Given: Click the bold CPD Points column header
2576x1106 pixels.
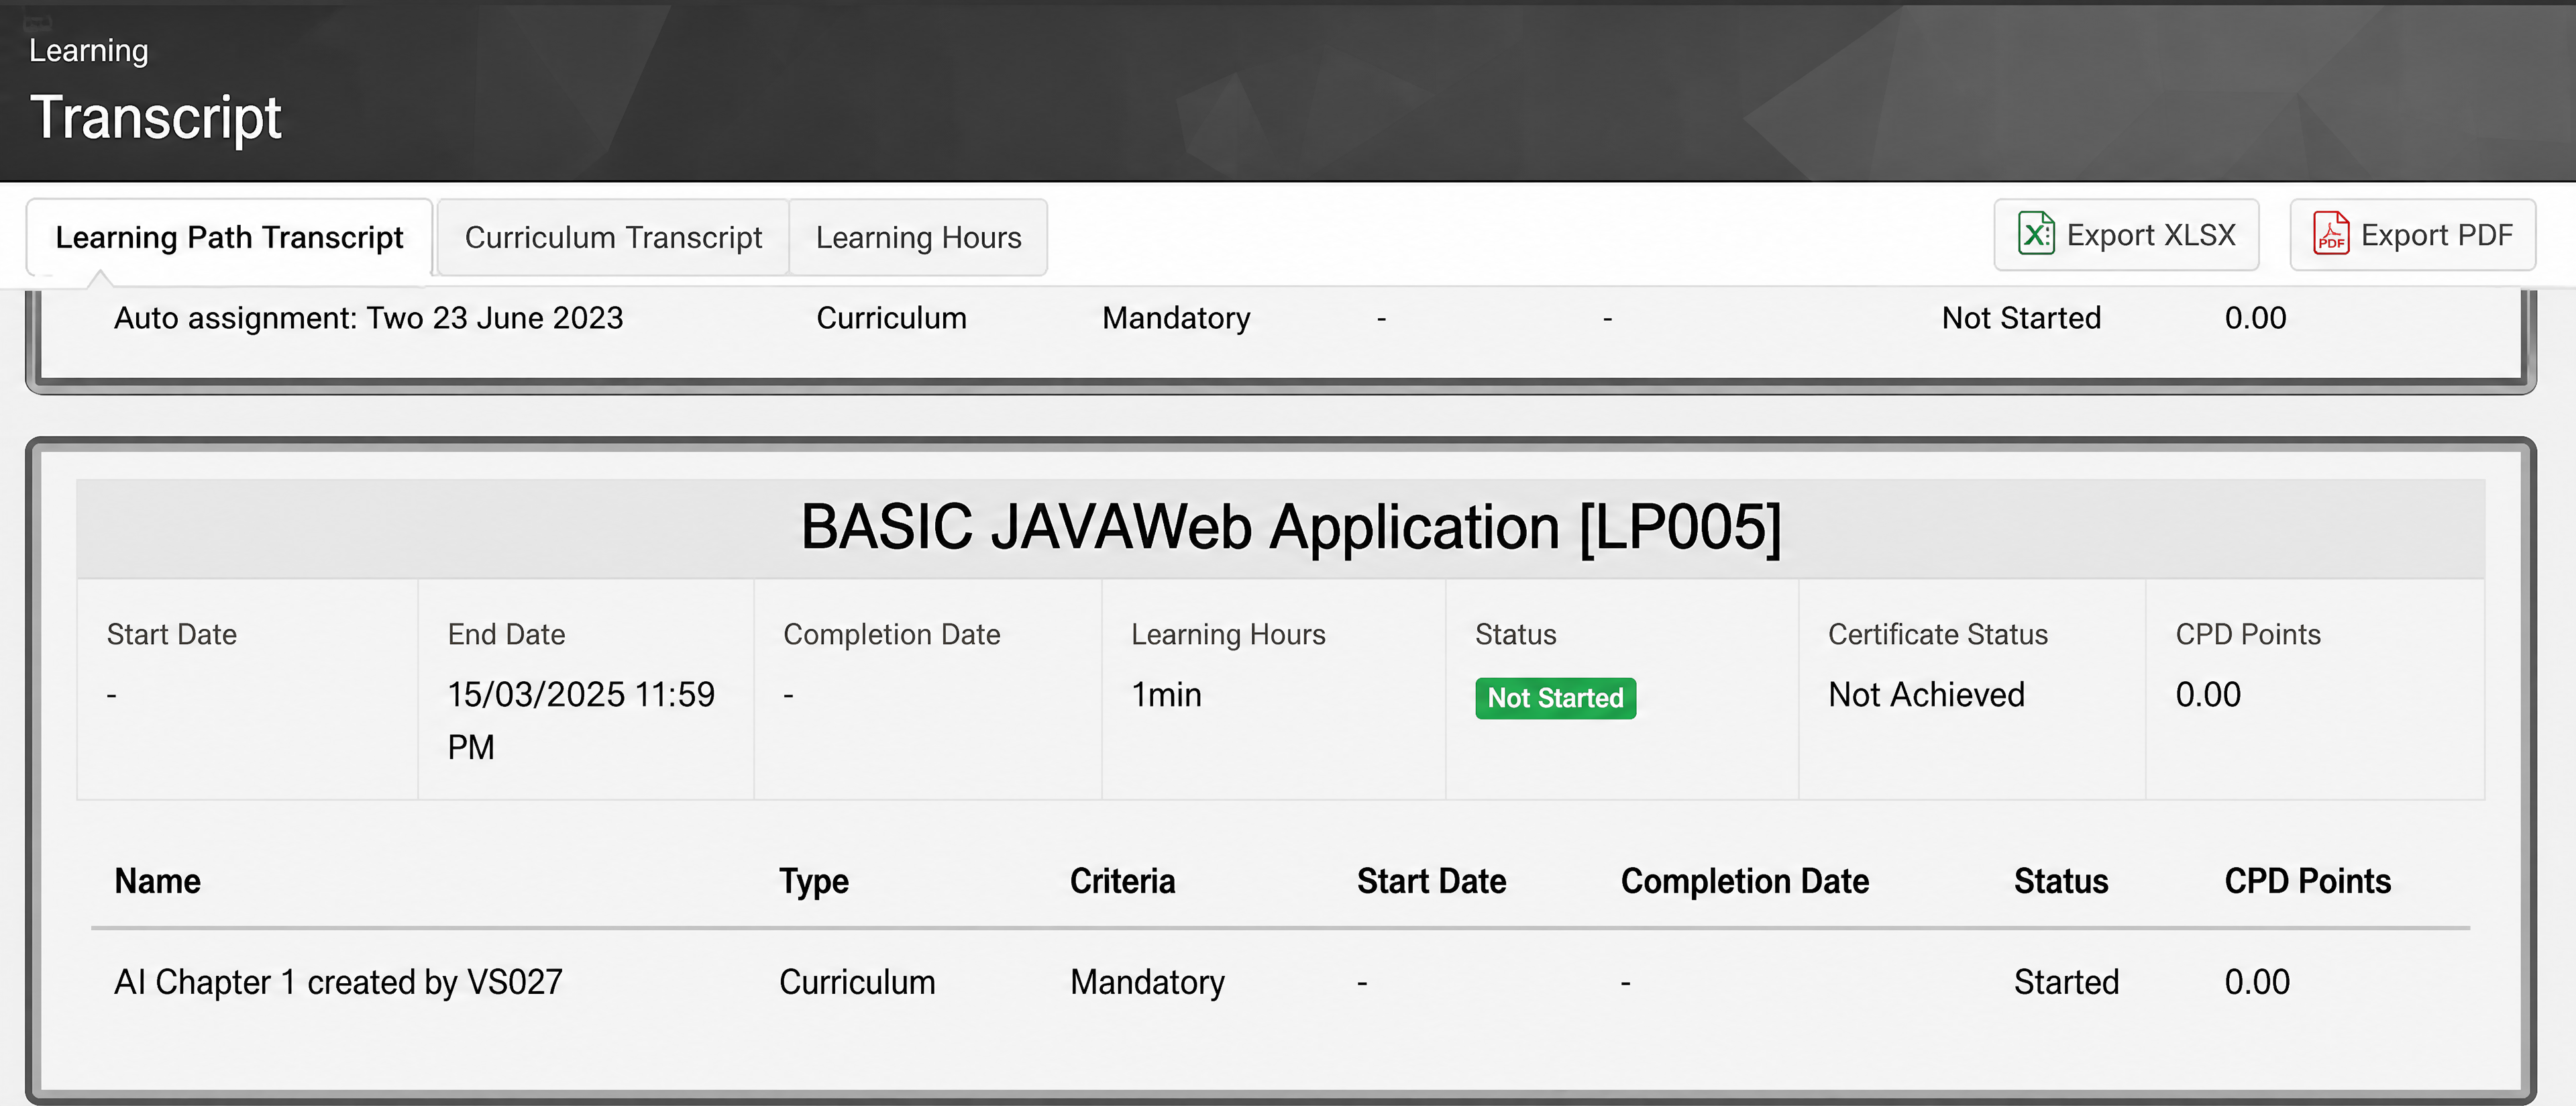Looking at the screenshot, I should point(2308,881).
